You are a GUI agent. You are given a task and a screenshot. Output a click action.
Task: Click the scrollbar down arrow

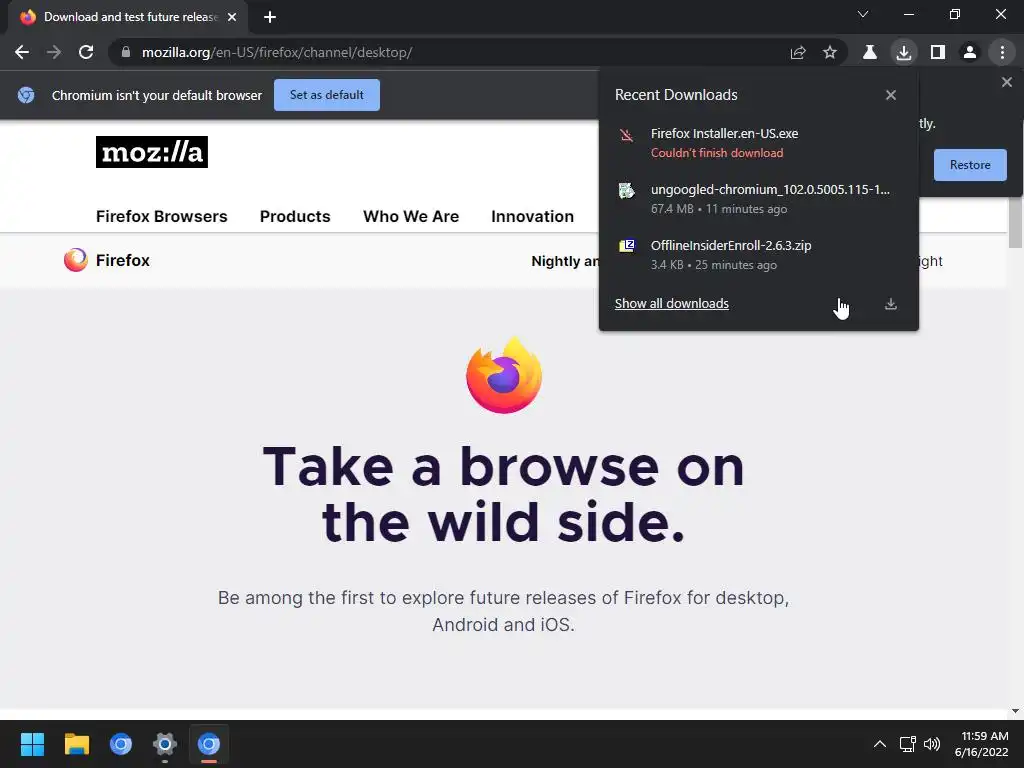[x=1015, y=711]
